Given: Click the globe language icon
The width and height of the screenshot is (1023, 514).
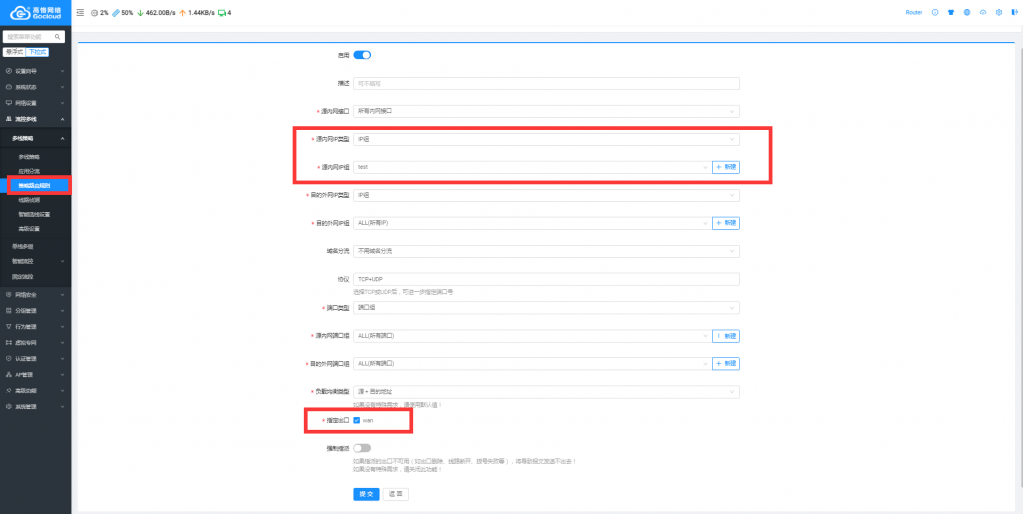Looking at the screenshot, I should (967, 12).
